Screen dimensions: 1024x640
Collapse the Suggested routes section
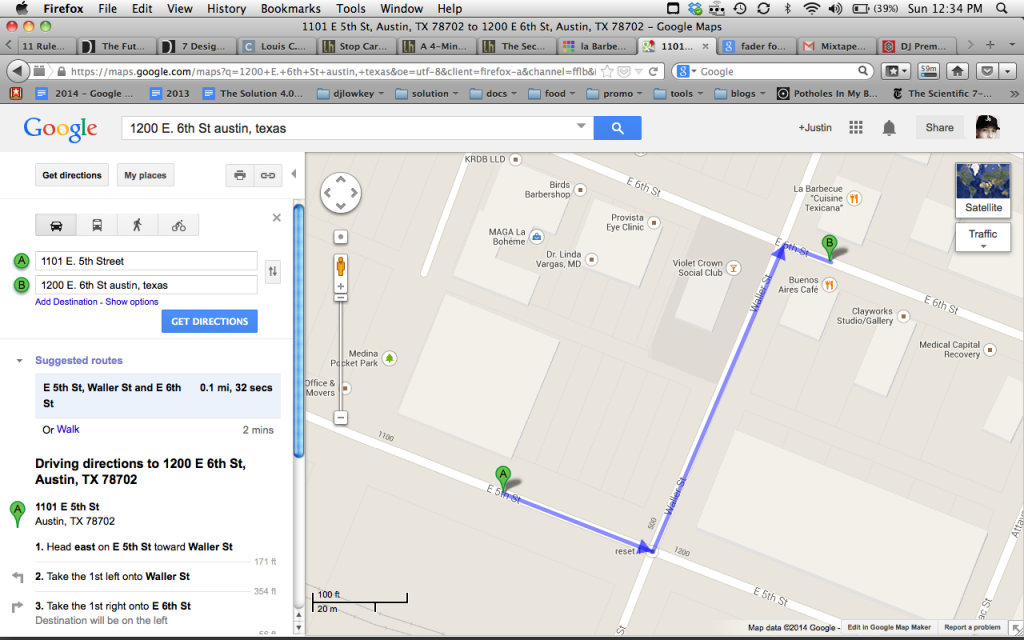click(20, 360)
